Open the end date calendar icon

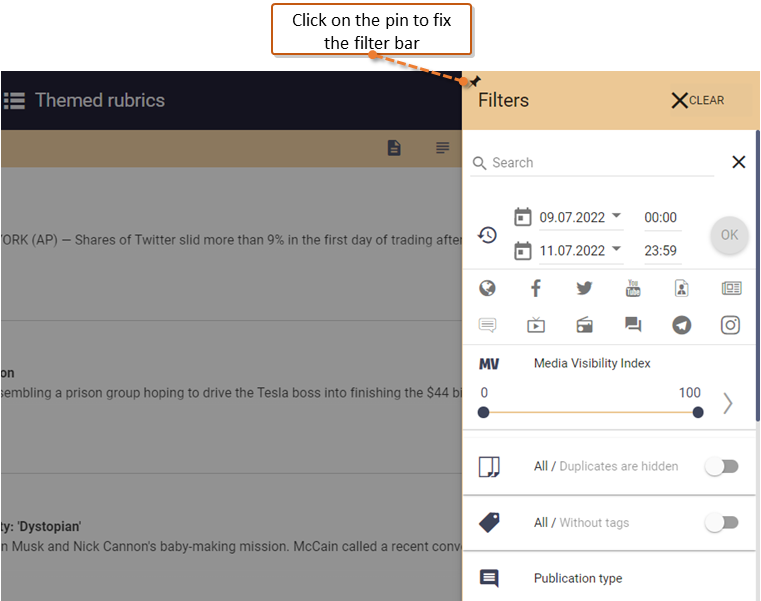tap(522, 250)
